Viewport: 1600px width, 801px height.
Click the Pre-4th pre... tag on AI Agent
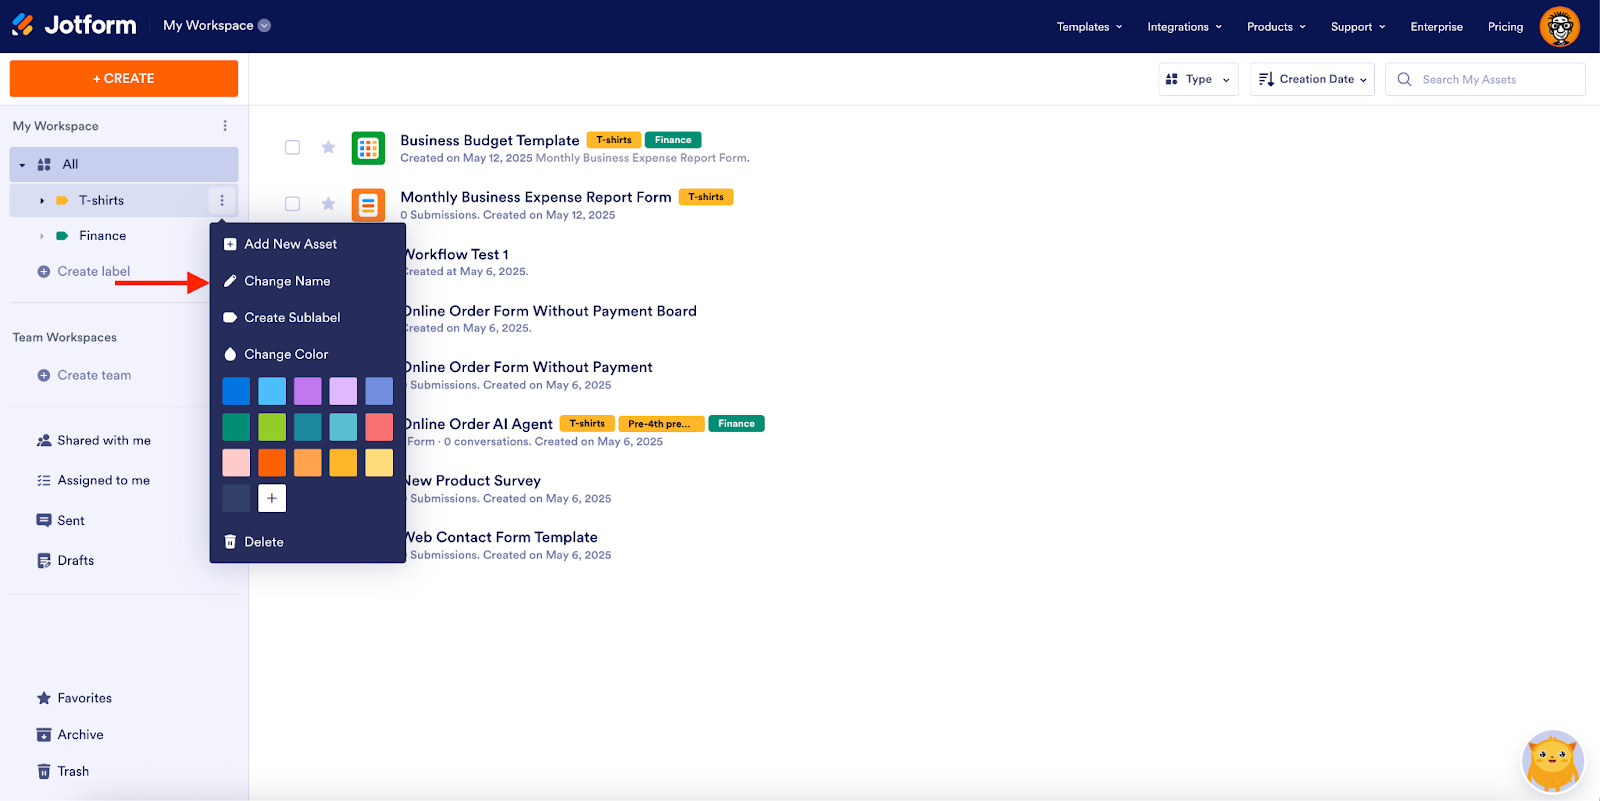[x=662, y=424]
